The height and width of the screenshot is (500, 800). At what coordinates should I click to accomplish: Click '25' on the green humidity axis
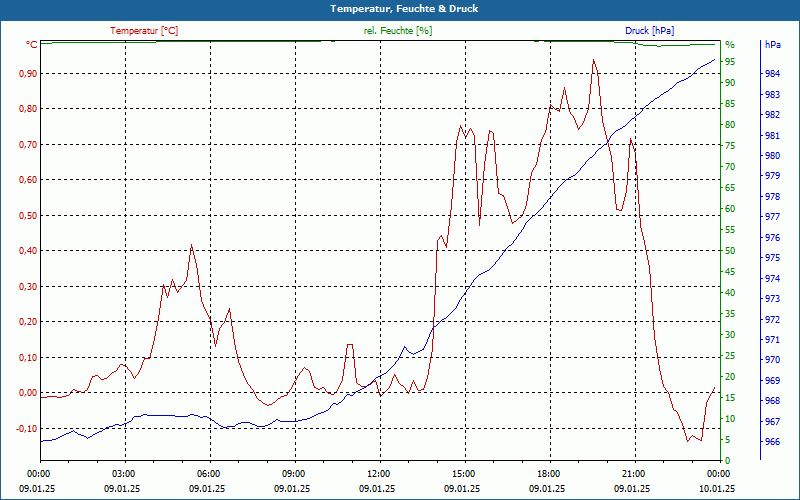(x=730, y=356)
